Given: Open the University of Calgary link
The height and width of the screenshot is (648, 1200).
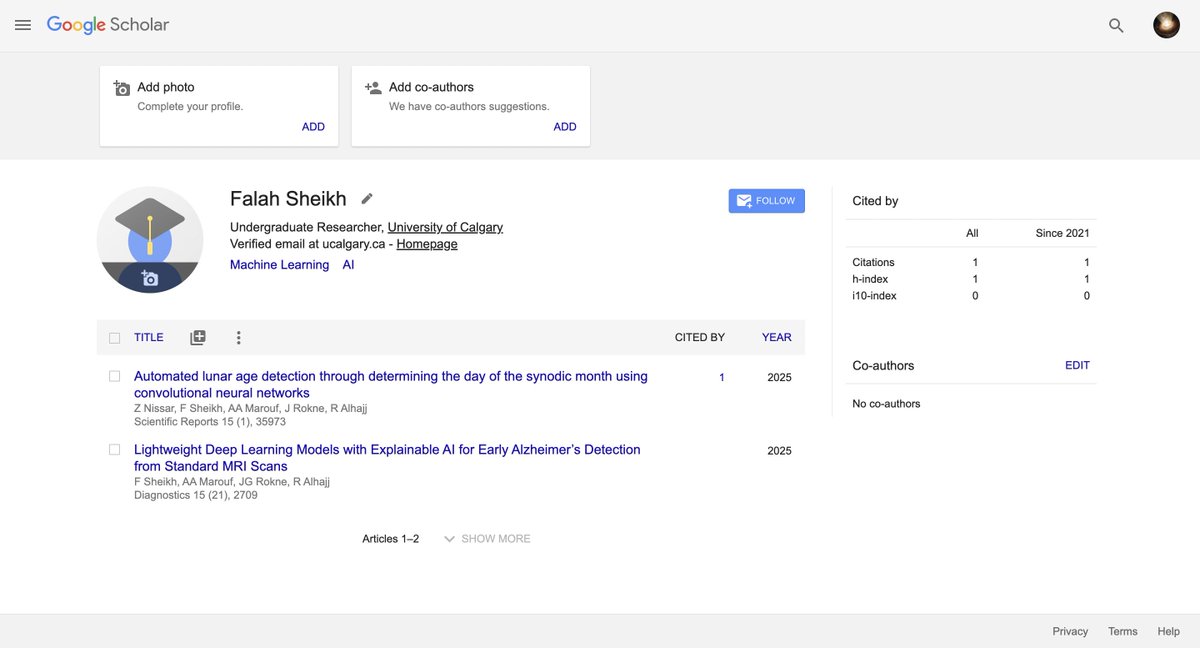Looking at the screenshot, I should click(x=445, y=227).
